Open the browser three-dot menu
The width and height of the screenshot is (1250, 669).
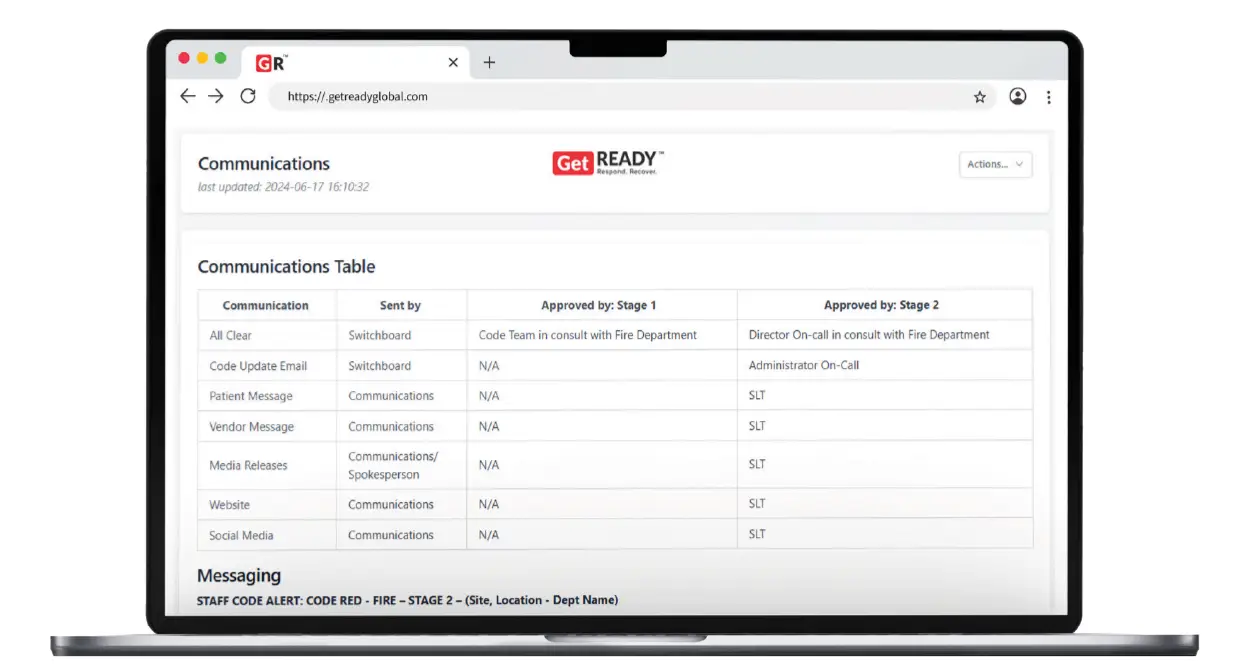click(x=1048, y=97)
